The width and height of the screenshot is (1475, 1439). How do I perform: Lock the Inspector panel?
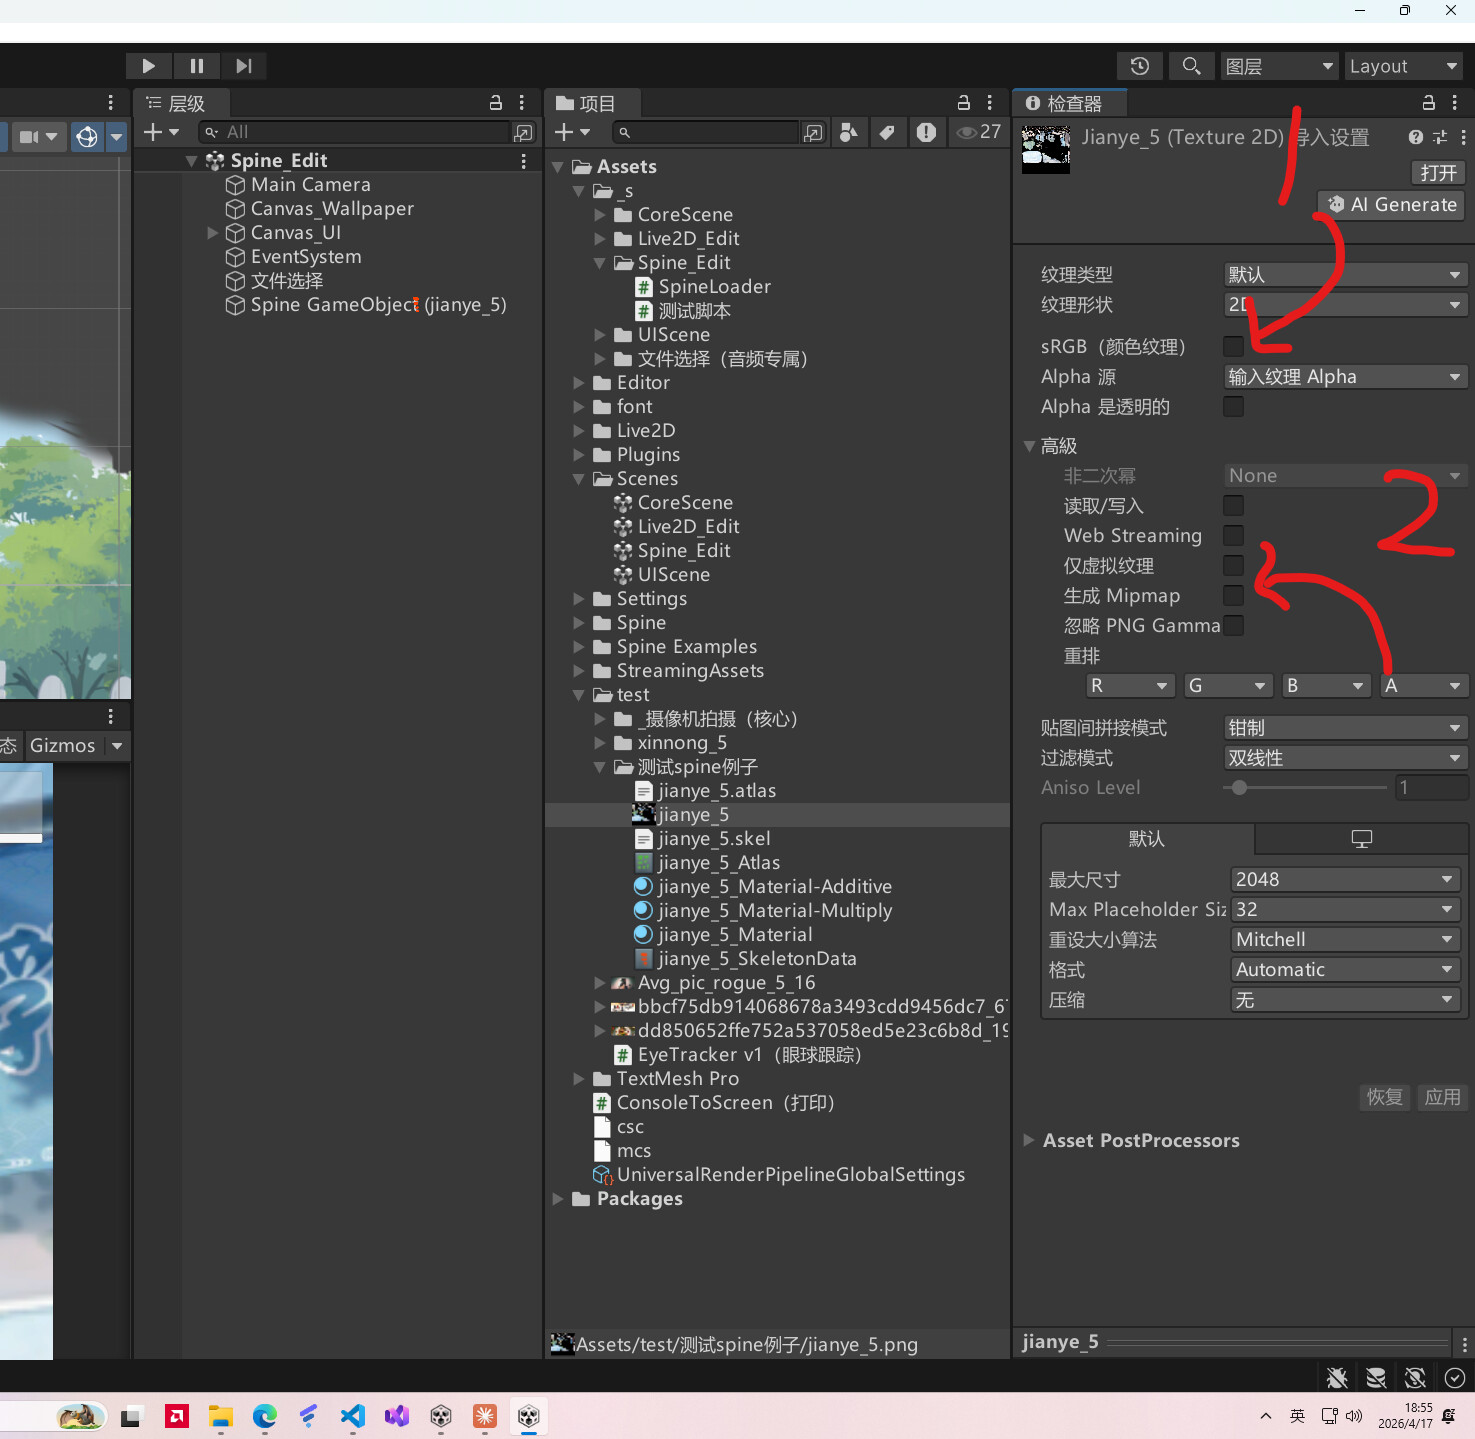(1428, 103)
